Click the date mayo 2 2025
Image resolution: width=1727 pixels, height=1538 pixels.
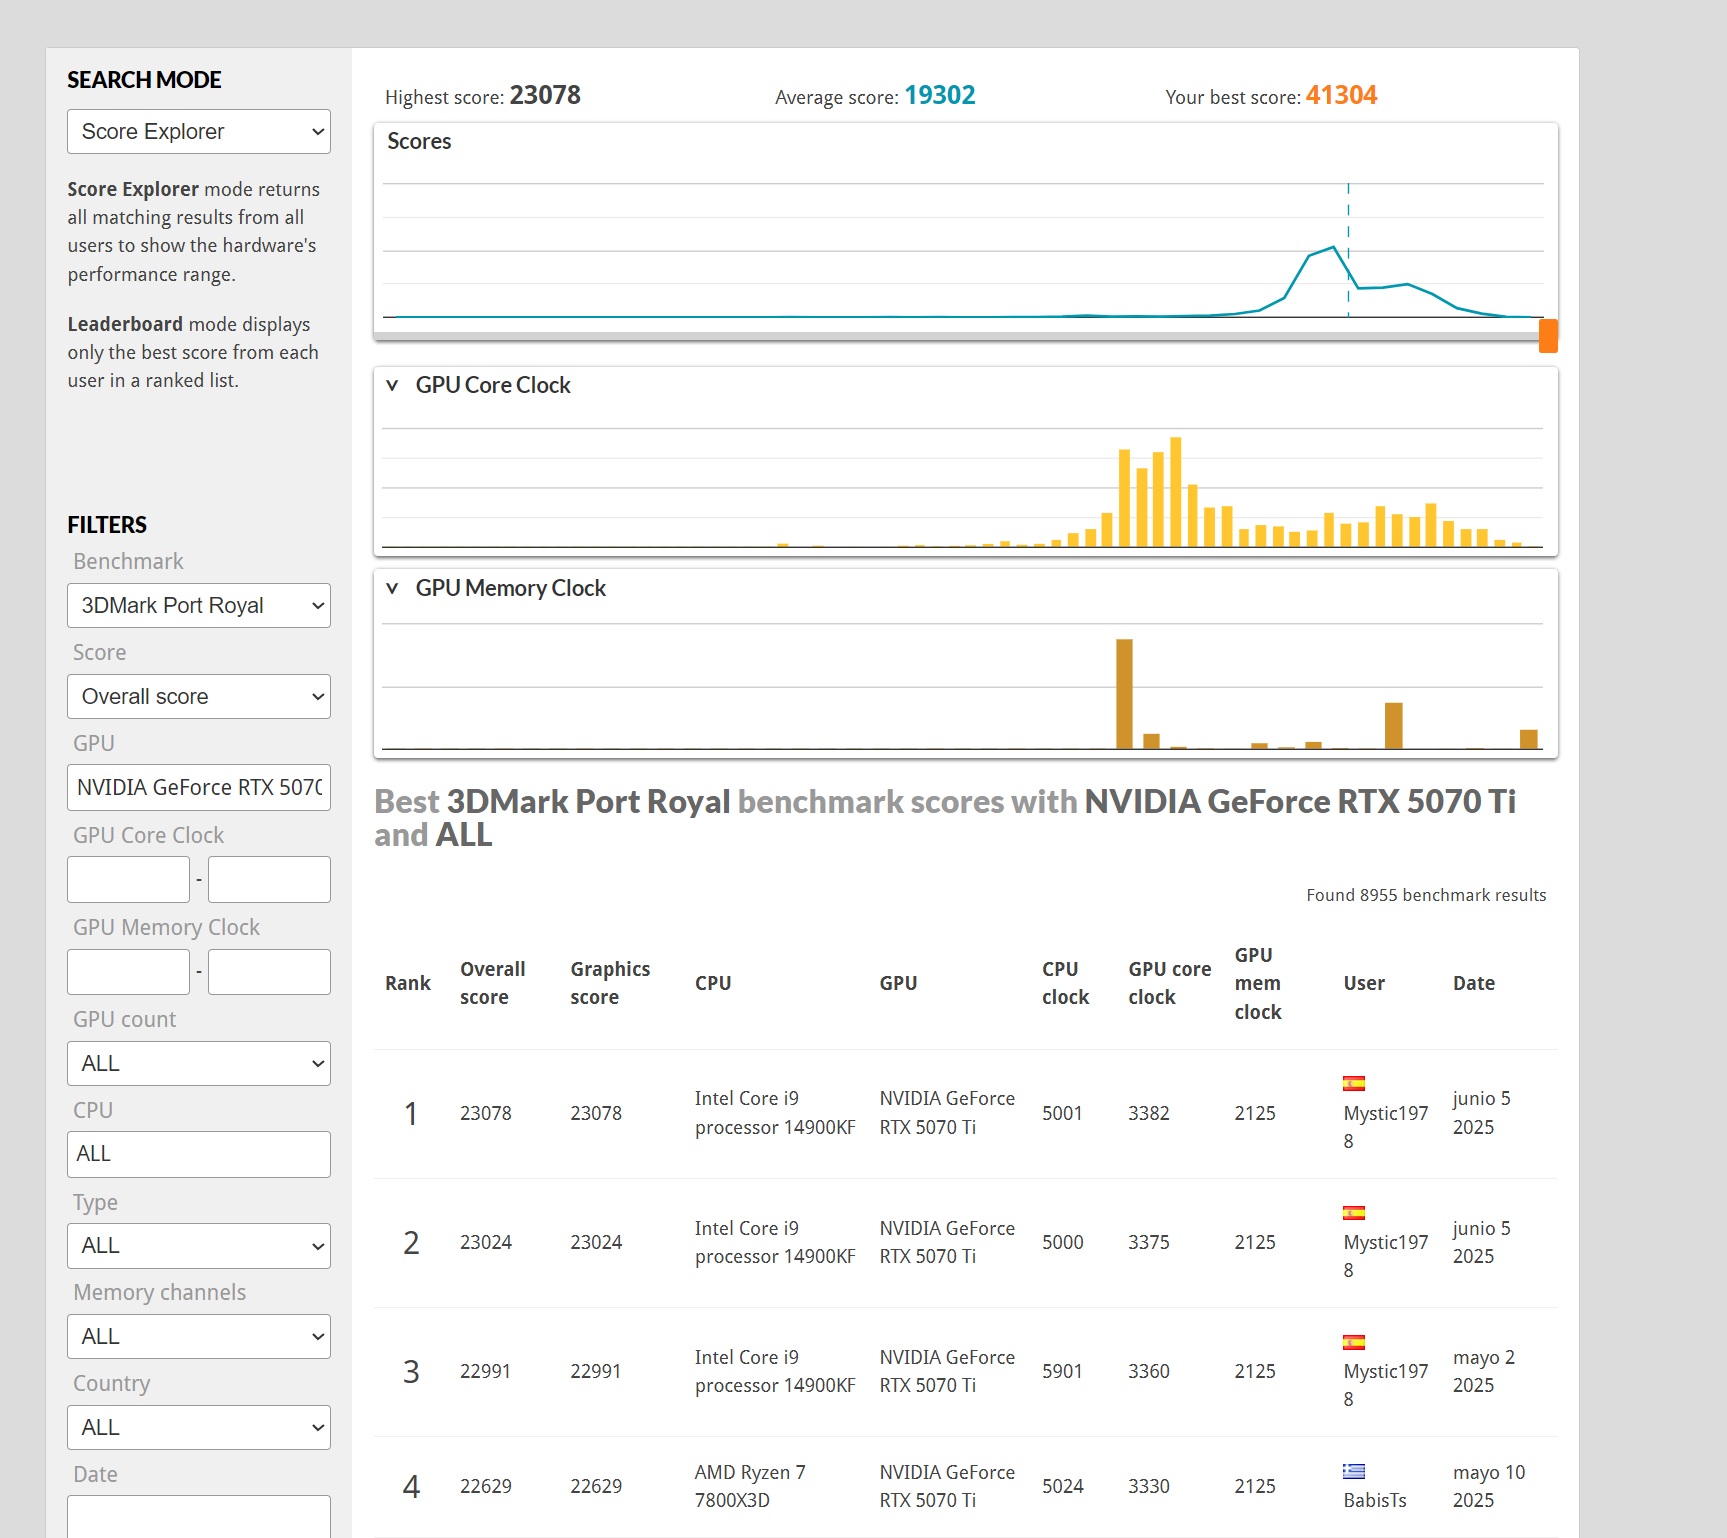(1484, 1371)
